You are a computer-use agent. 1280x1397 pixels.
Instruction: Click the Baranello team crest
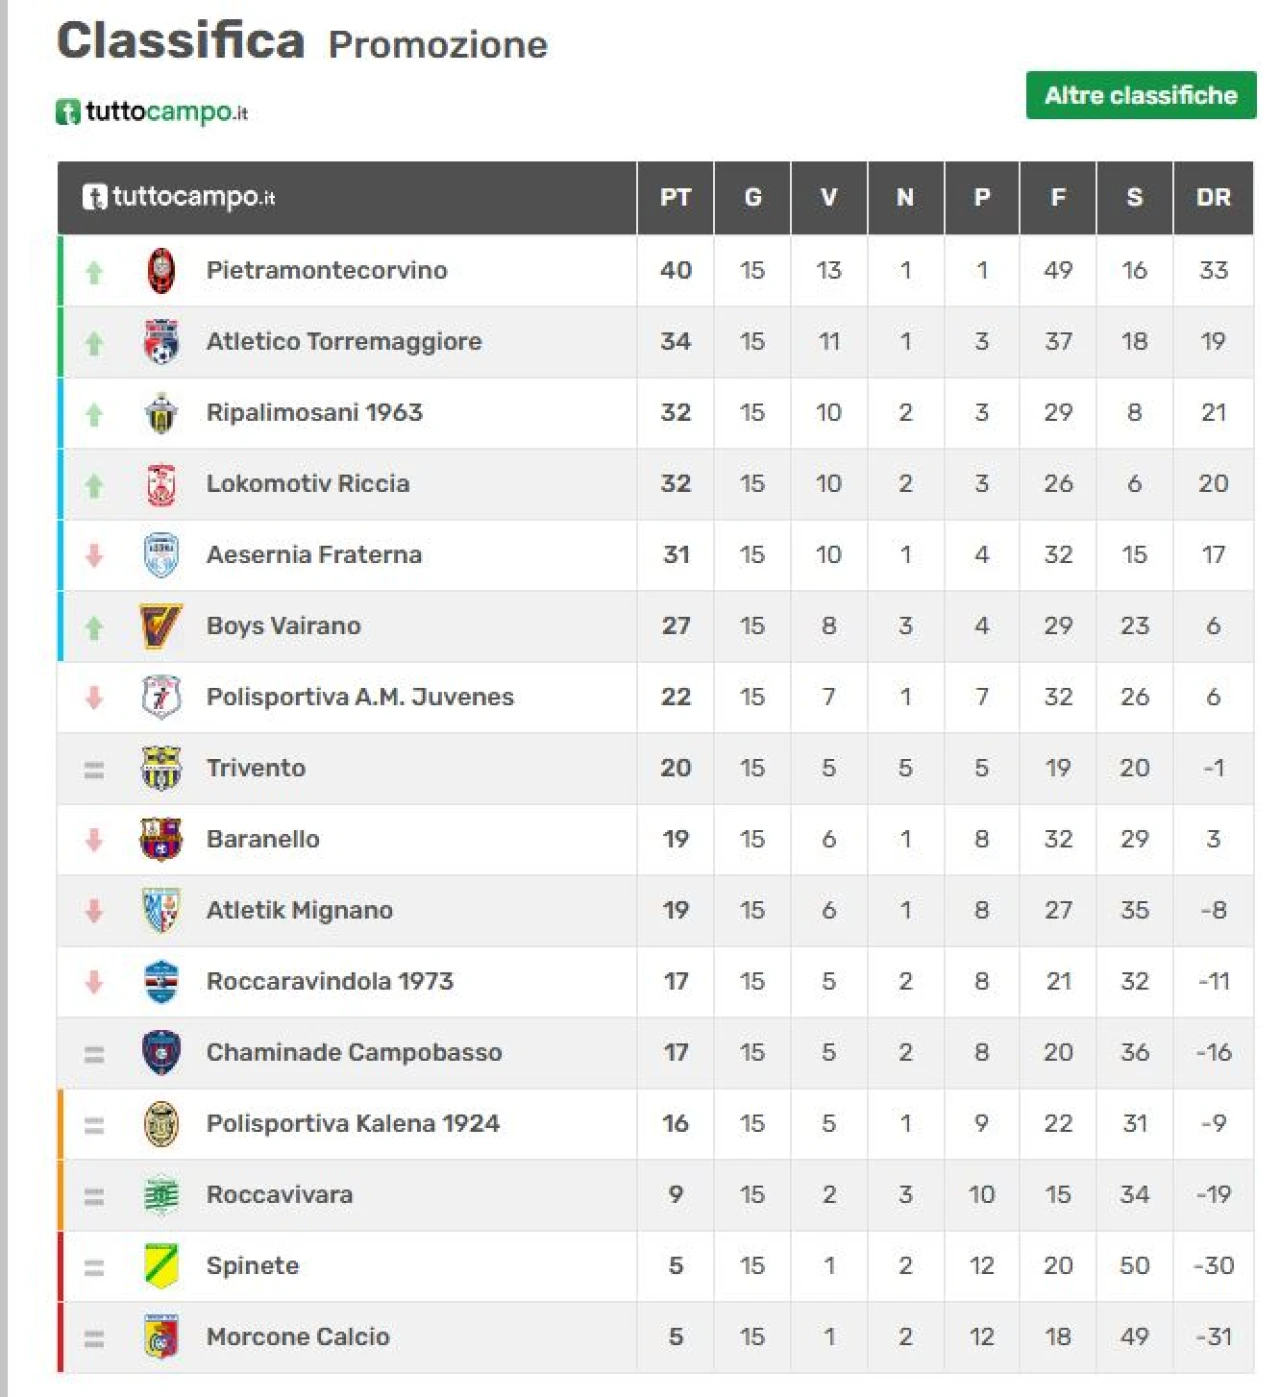click(161, 839)
